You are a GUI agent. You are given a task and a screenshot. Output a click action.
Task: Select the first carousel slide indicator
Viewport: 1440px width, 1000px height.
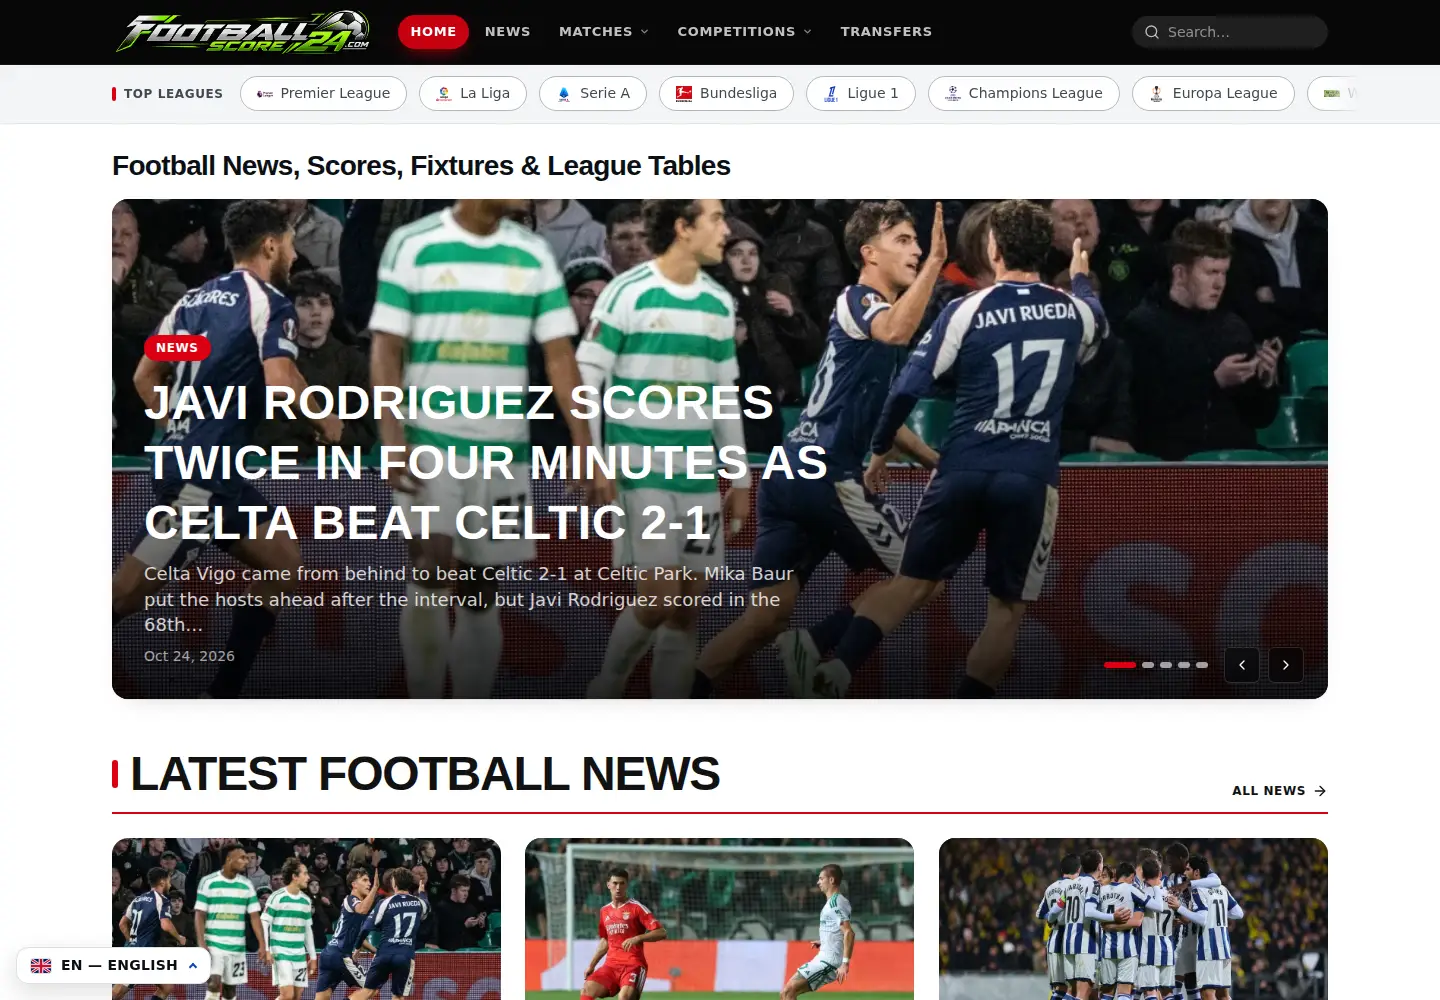pos(1120,665)
